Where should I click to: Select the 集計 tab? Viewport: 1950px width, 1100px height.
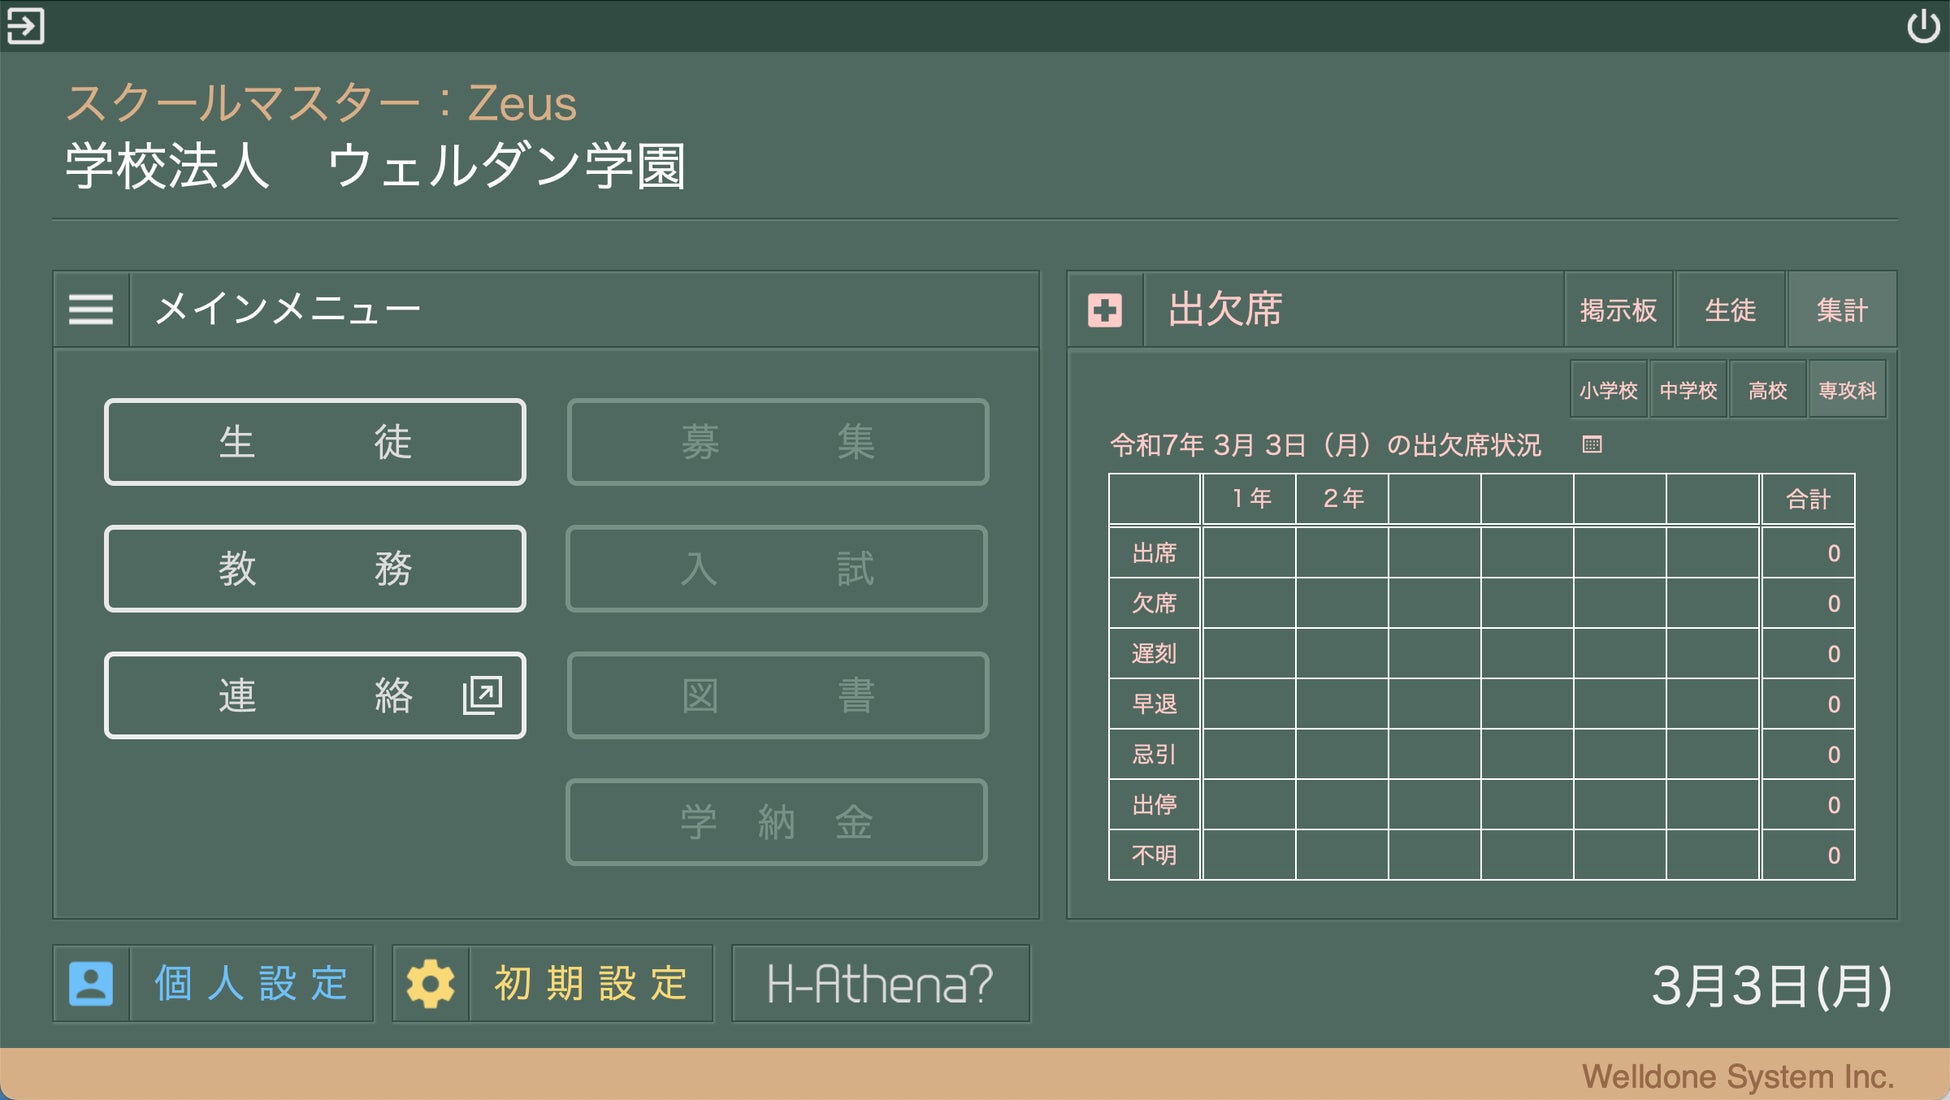coord(1841,310)
